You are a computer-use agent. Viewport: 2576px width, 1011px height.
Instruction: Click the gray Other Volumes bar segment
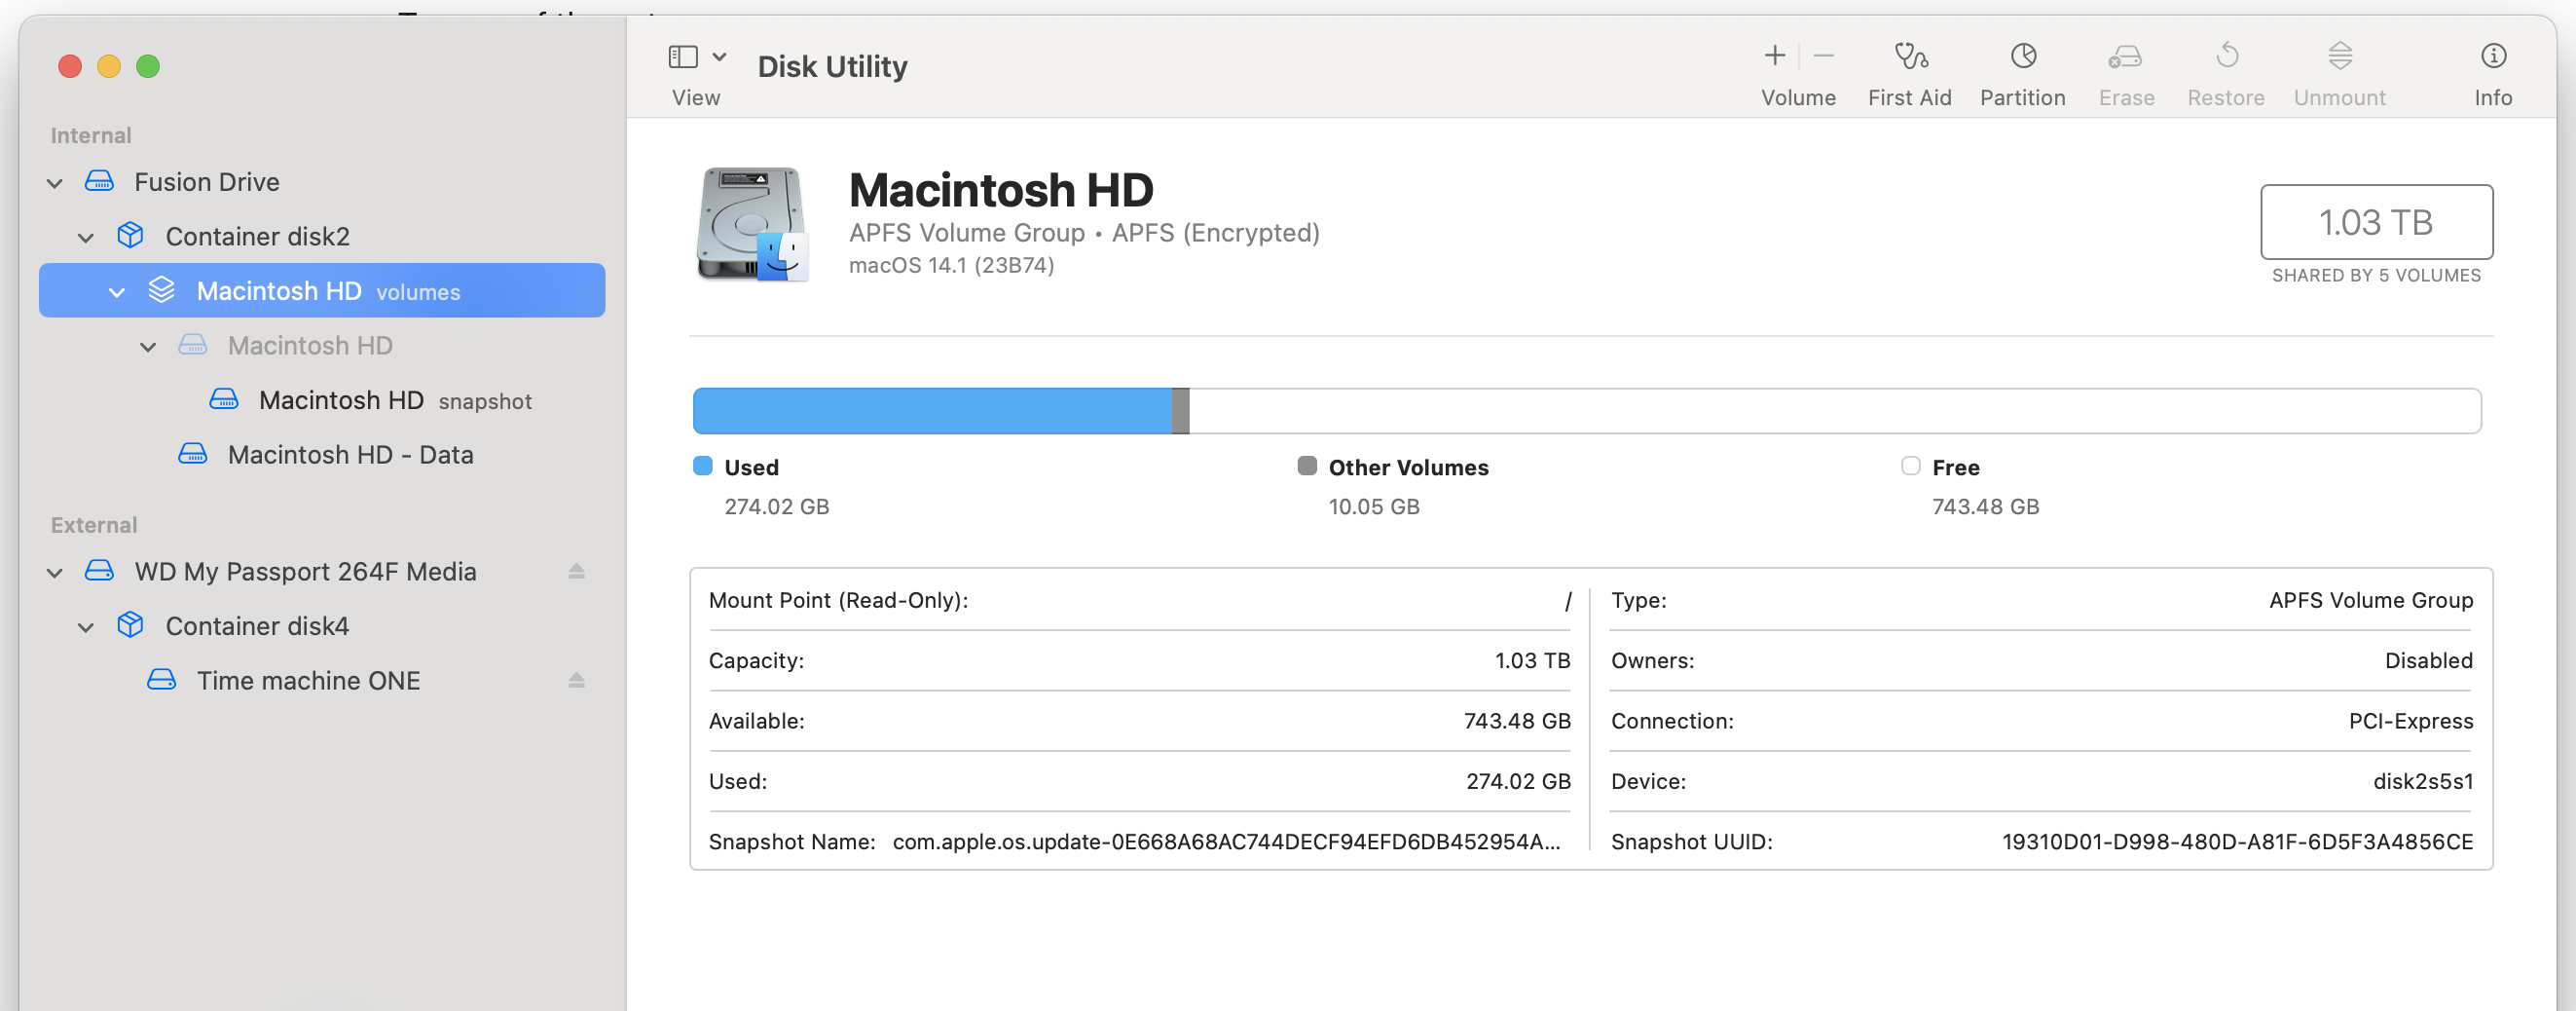tap(1181, 411)
